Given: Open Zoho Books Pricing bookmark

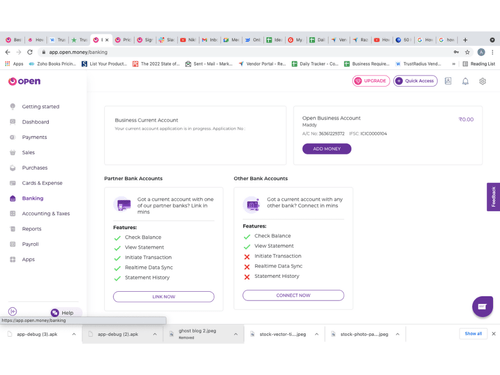Looking at the screenshot, I should (x=53, y=64).
